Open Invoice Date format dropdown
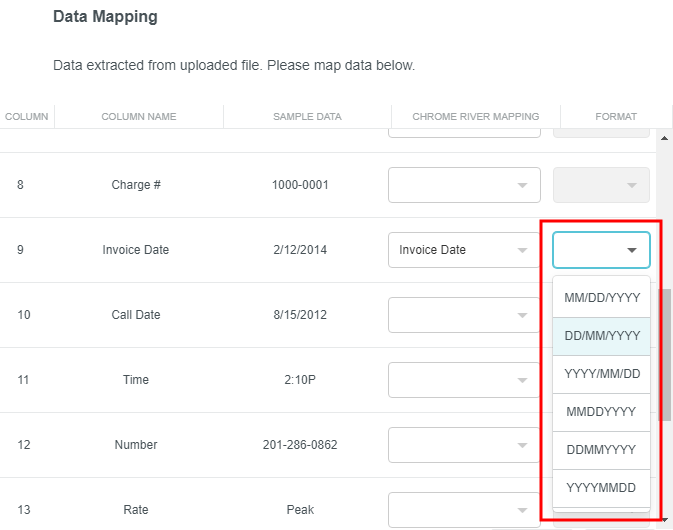 pos(601,250)
